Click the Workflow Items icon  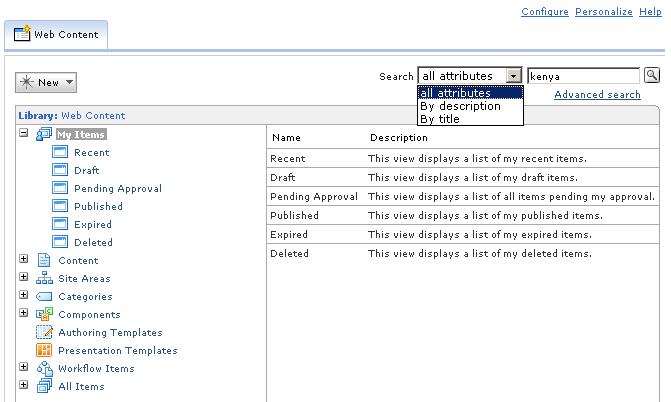pos(45,368)
